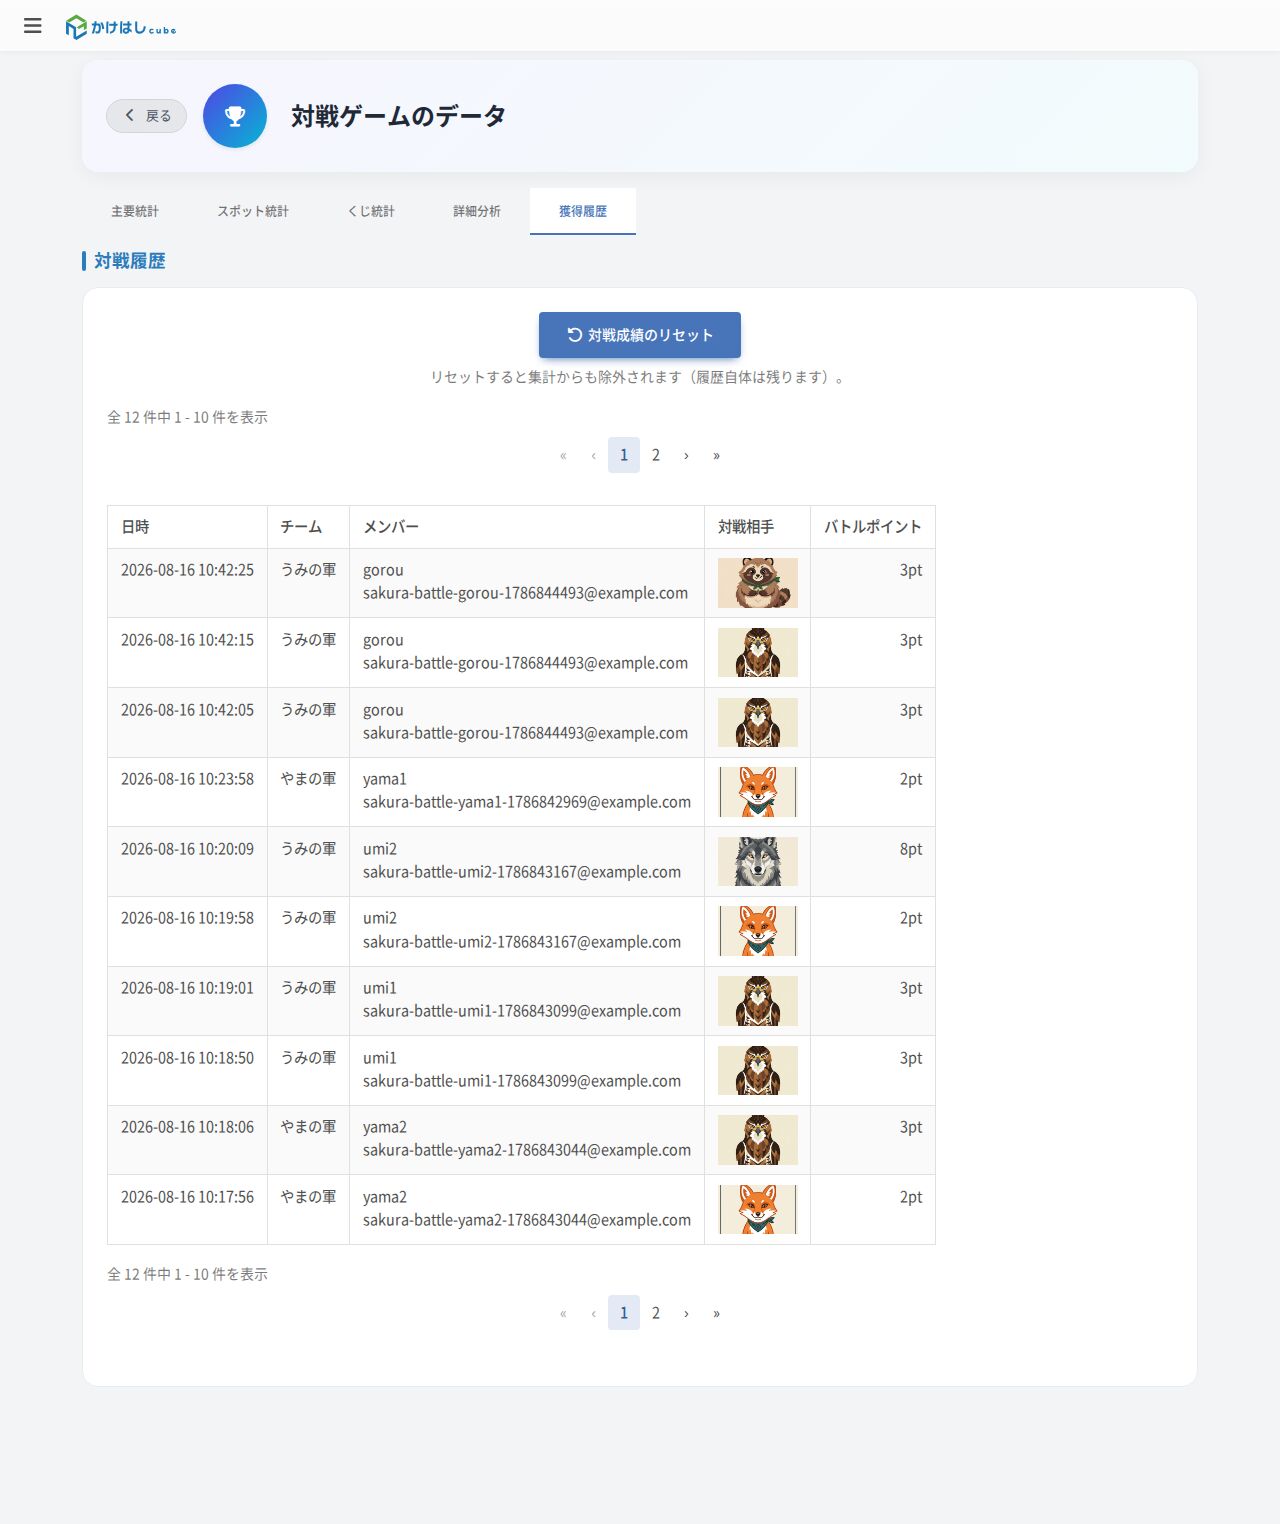Screen dimensions: 1280x1524
Task: Click the fox thumbnail in the yama1 row
Action: (x=758, y=792)
